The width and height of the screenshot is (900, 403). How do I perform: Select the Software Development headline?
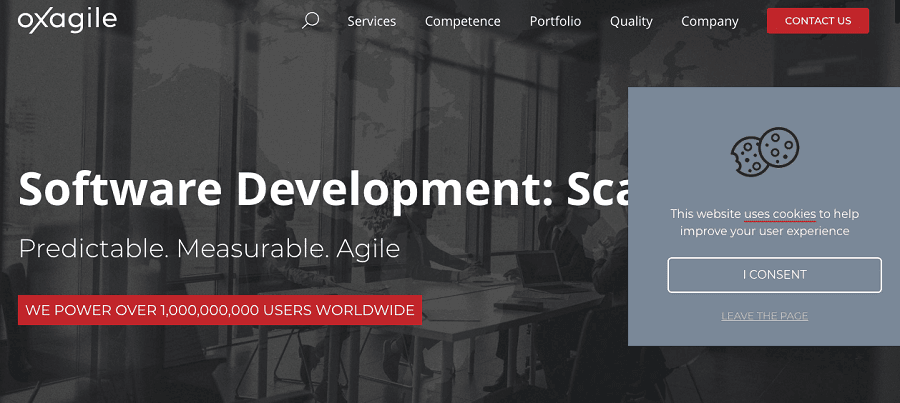point(324,190)
